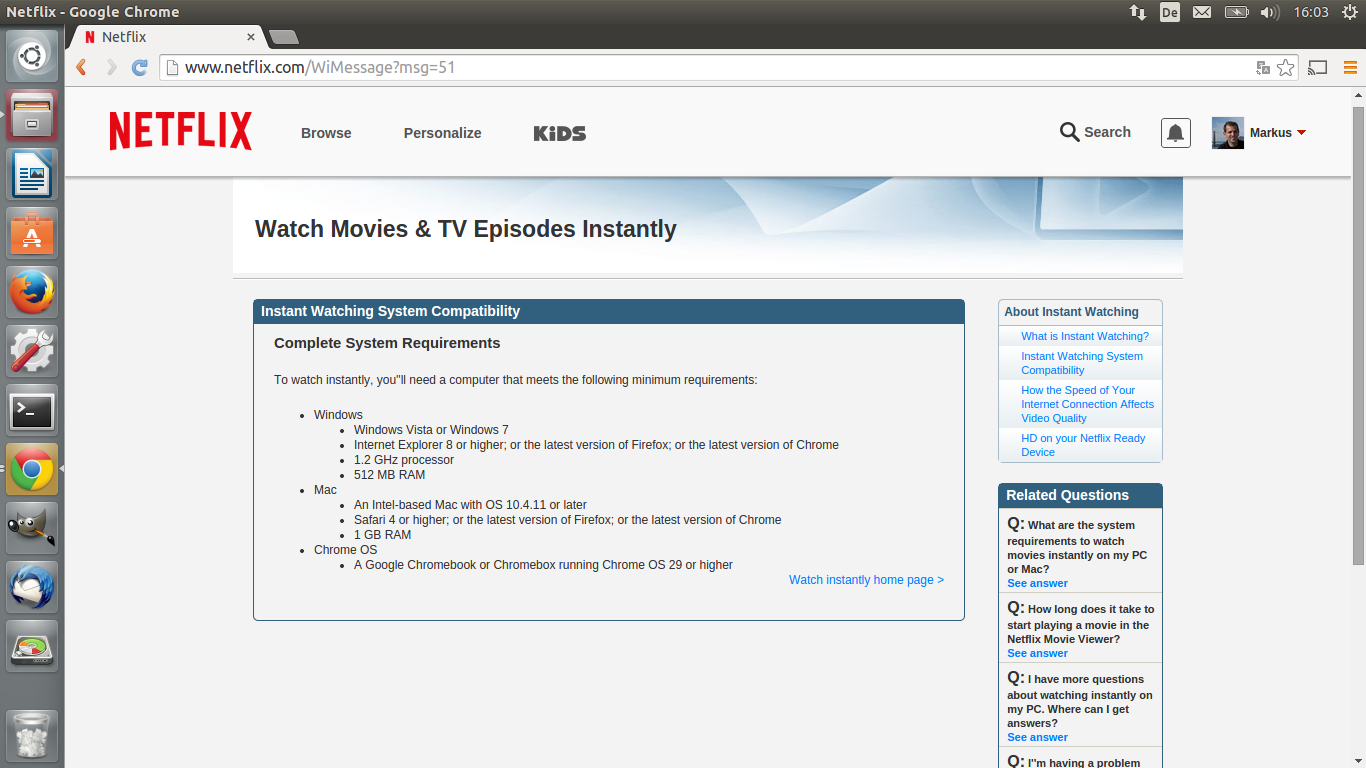Image resolution: width=1366 pixels, height=768 pixels.
Task: Bookmark this page with the star icon
Action: (1285, 68)
